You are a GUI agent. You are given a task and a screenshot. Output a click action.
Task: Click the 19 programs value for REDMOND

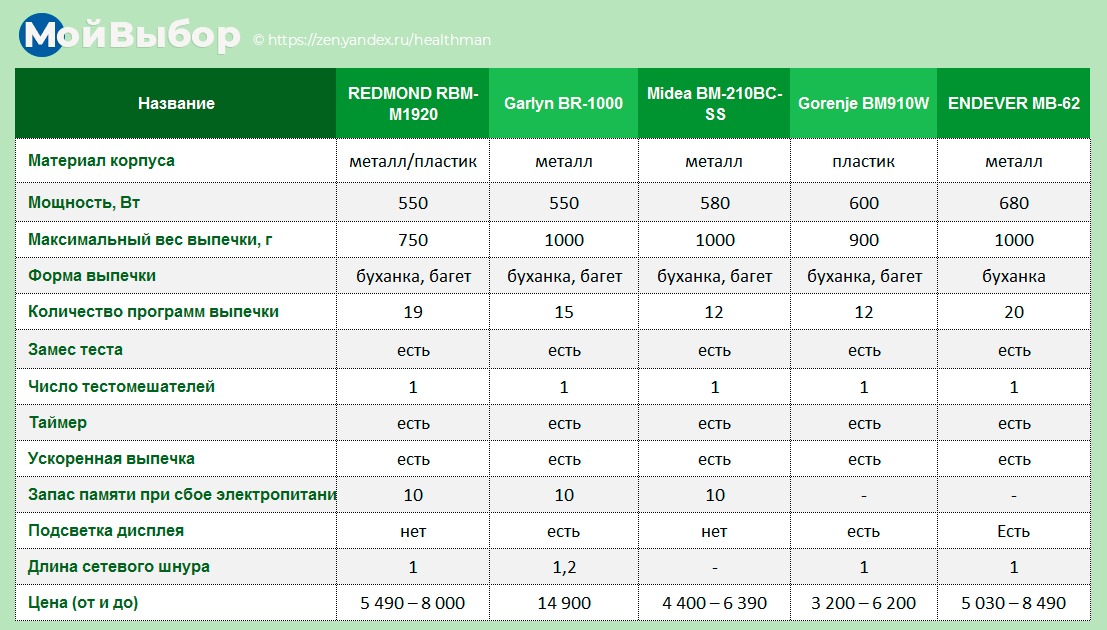pos(413,312)
